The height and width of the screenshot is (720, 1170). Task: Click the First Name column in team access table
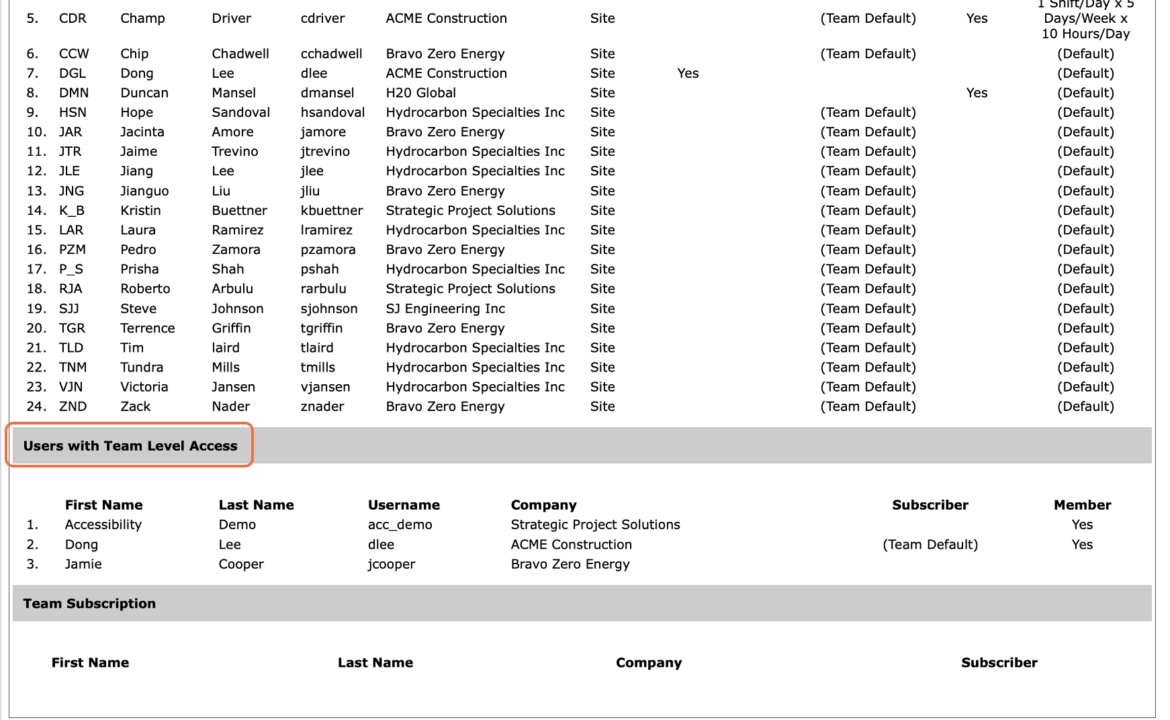click(104, 505)
